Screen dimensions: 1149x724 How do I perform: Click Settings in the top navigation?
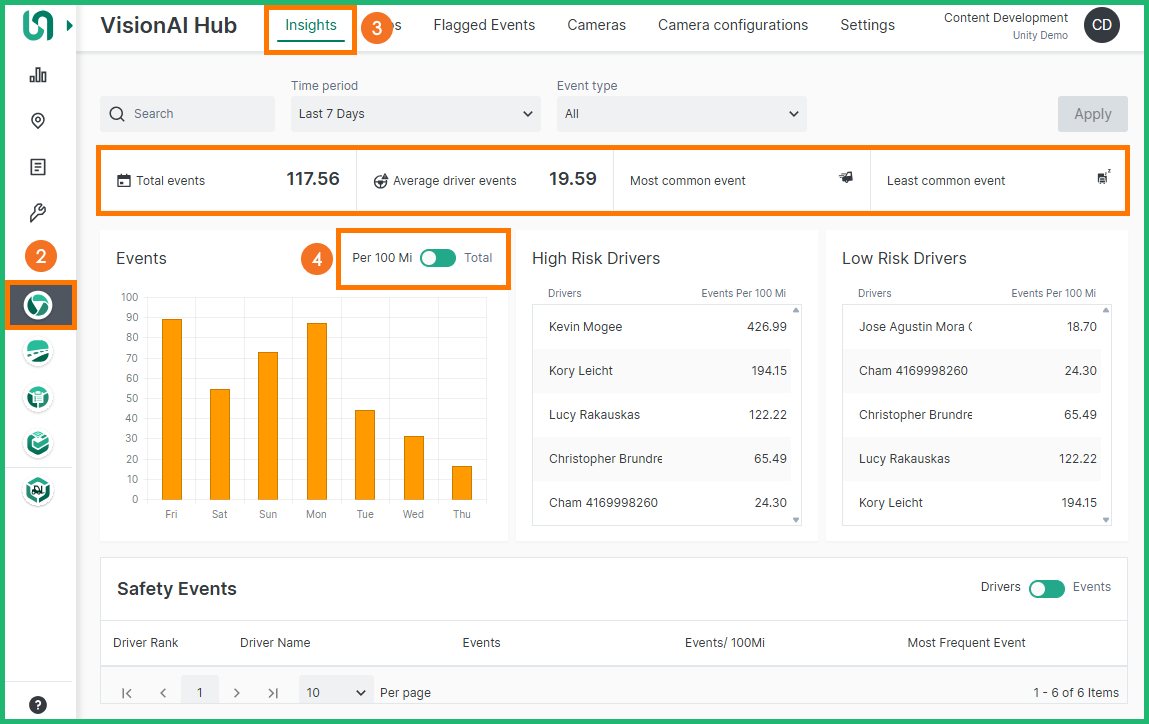point(866,25)
